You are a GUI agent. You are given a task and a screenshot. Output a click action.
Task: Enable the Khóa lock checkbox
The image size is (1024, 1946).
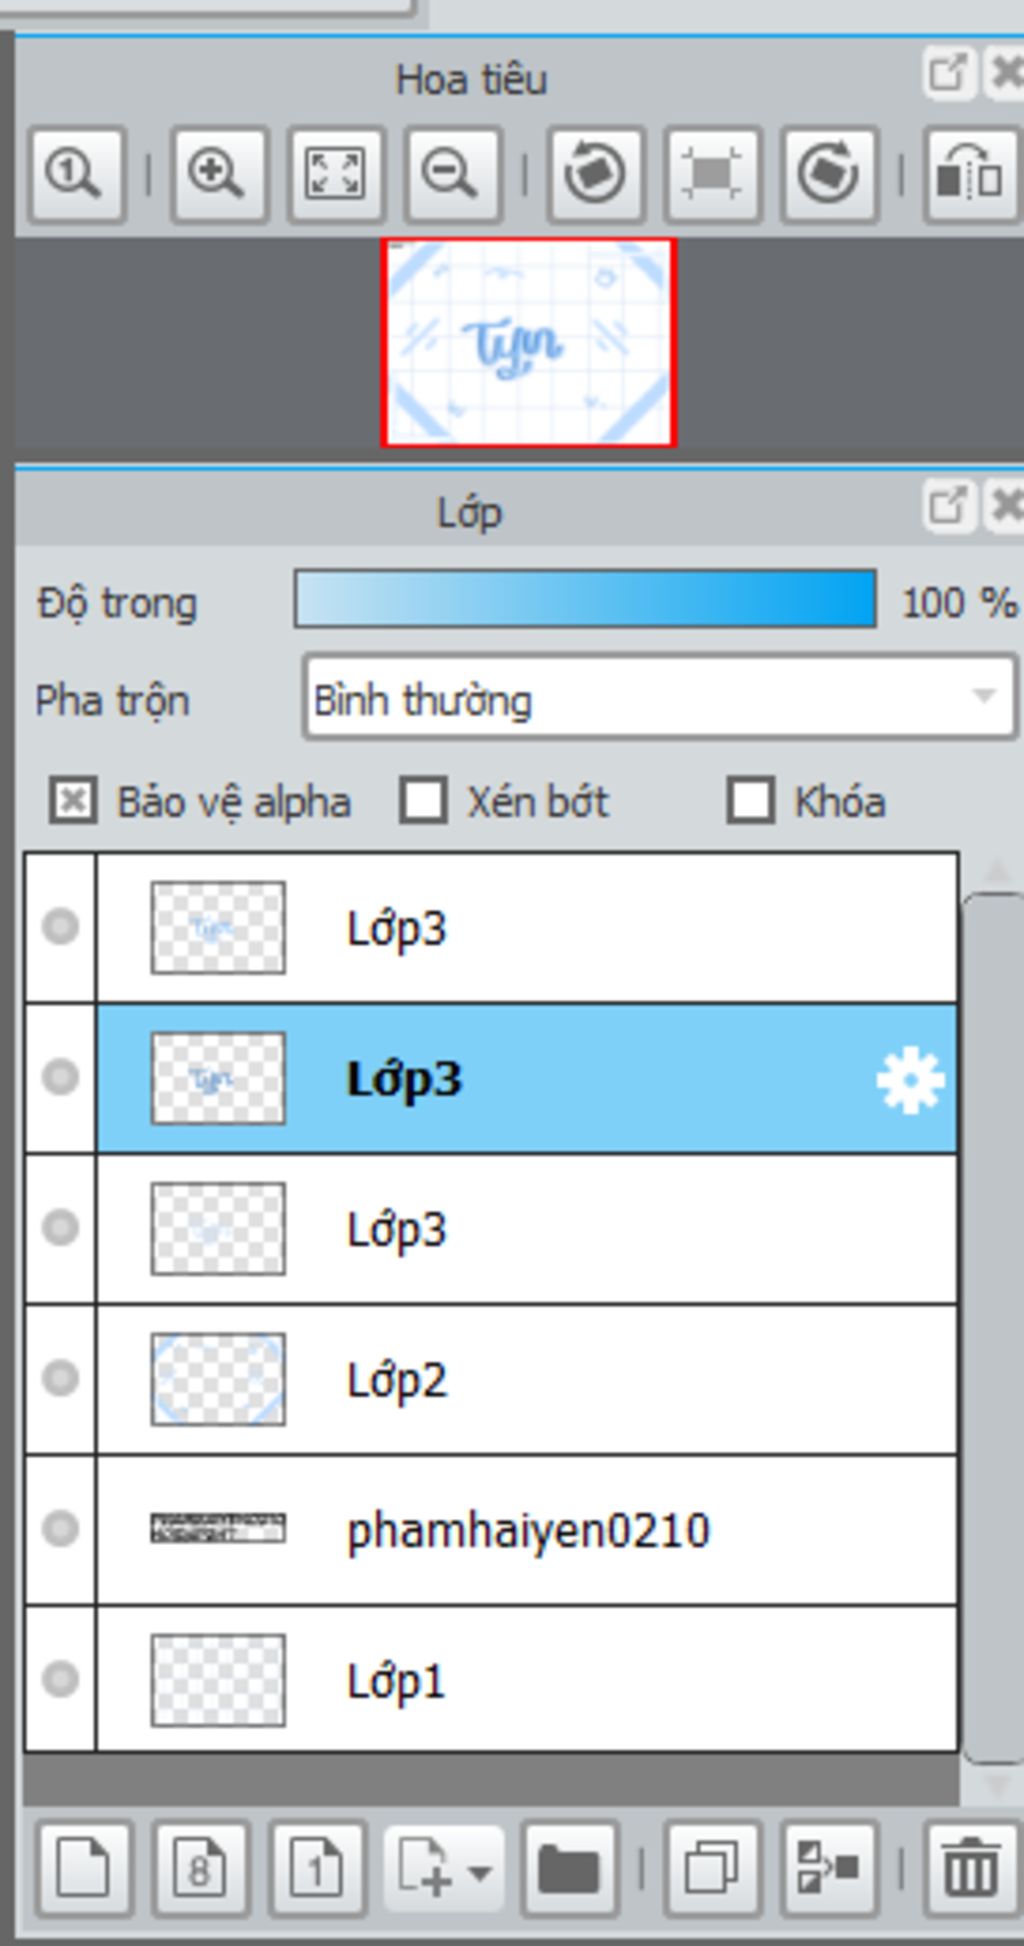pyautogui.click(x=751, y=801)
